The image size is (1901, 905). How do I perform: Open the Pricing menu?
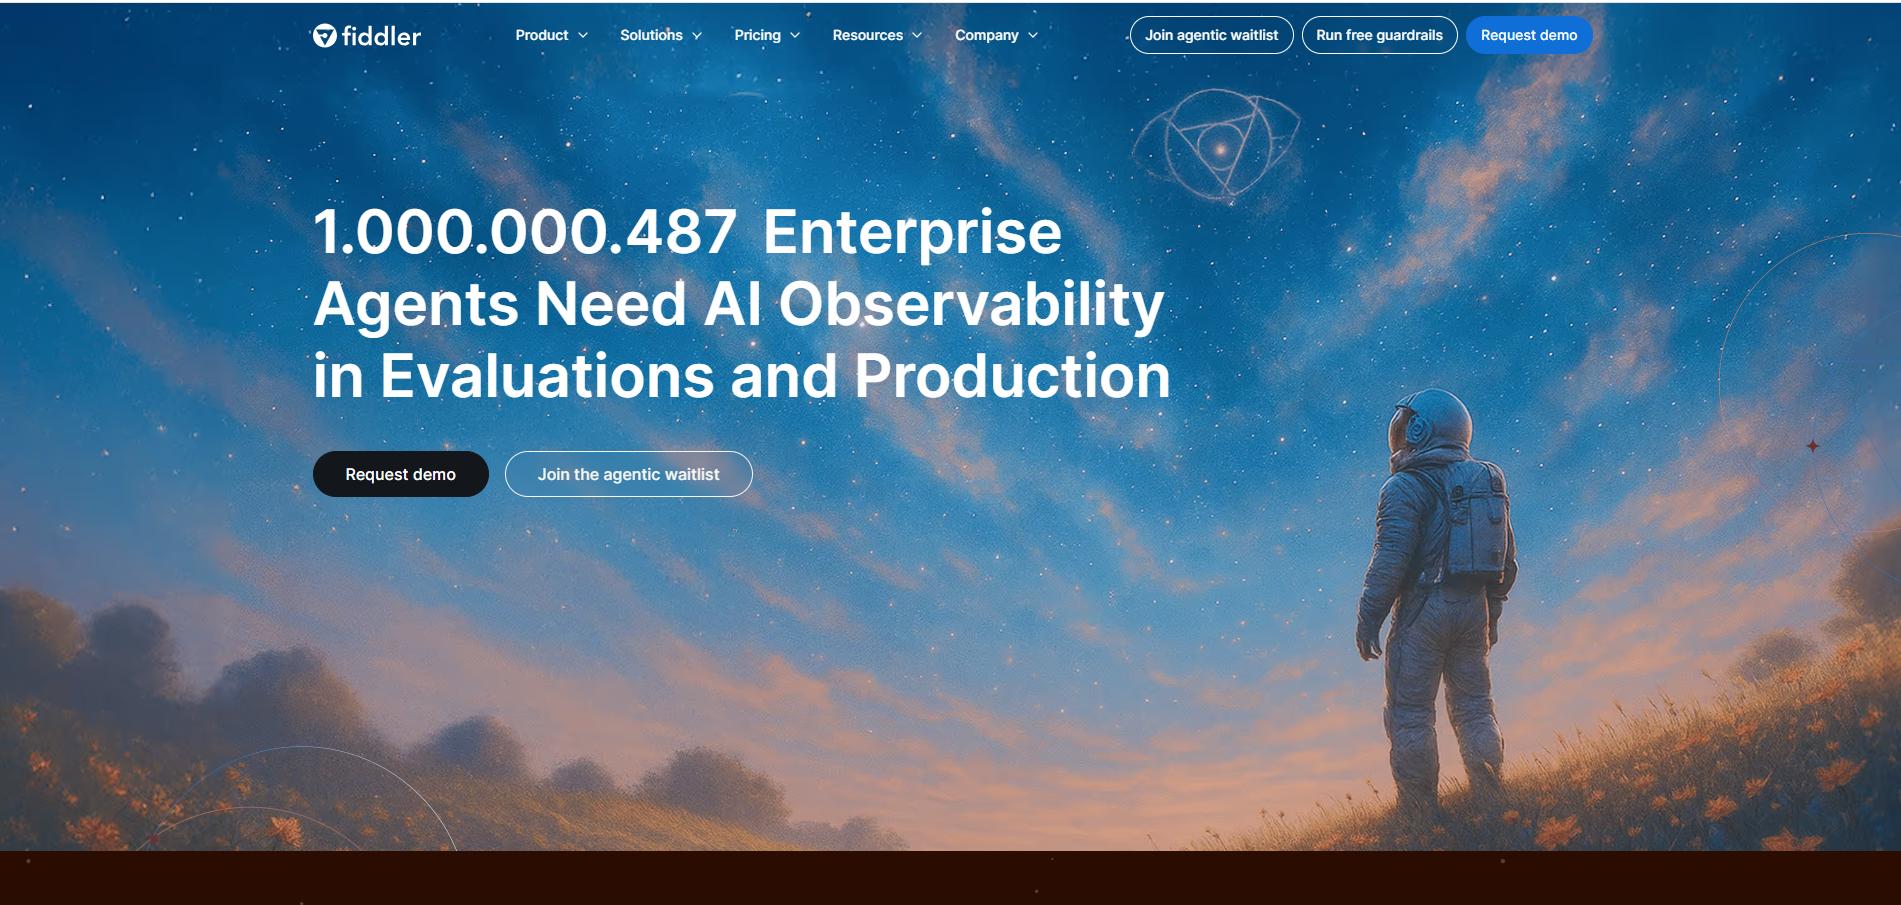pyautogui.click(x=757, y=35)
